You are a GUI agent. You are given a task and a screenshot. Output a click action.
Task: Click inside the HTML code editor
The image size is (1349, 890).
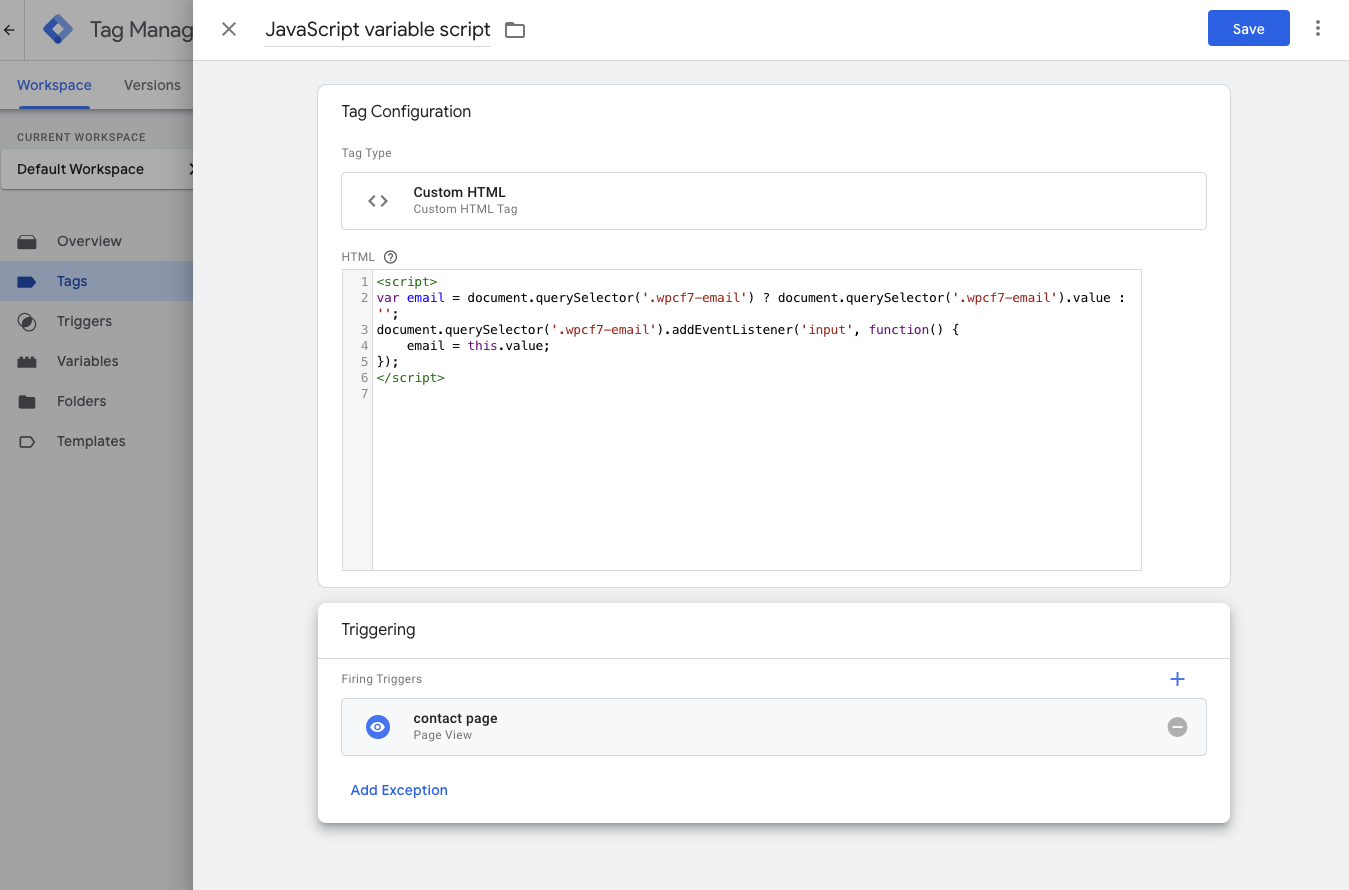(757, 420)
